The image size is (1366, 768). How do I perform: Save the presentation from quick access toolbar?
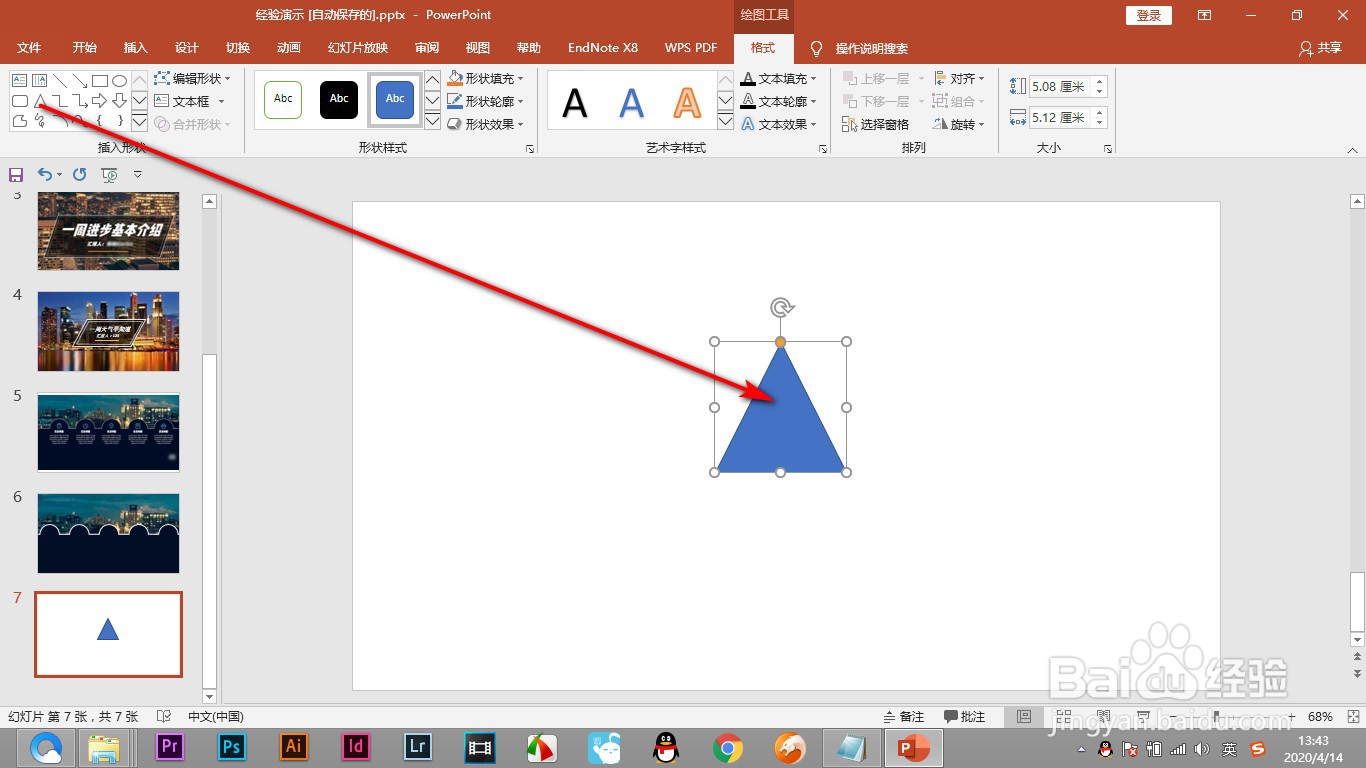pyautogui.click(x=16, y=174)
